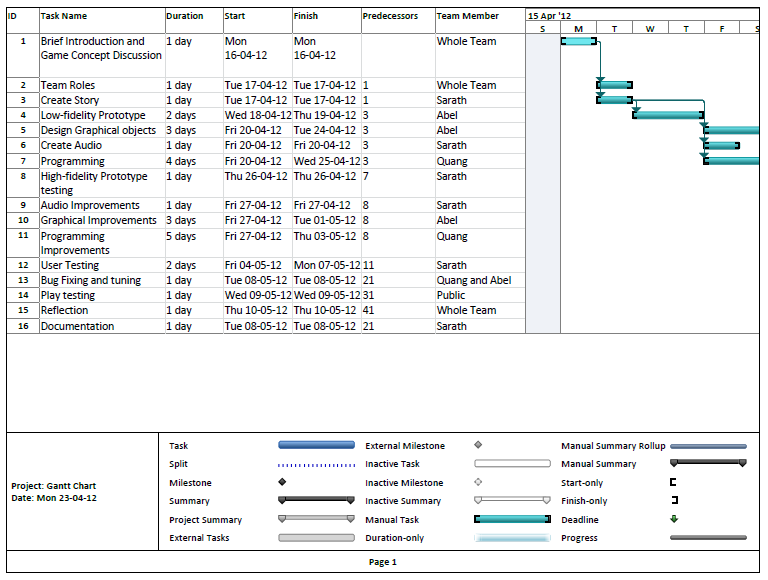Click the blue Task bar sample in legend
The height and width of the screenshot is (580, 768).
point(316,445)
